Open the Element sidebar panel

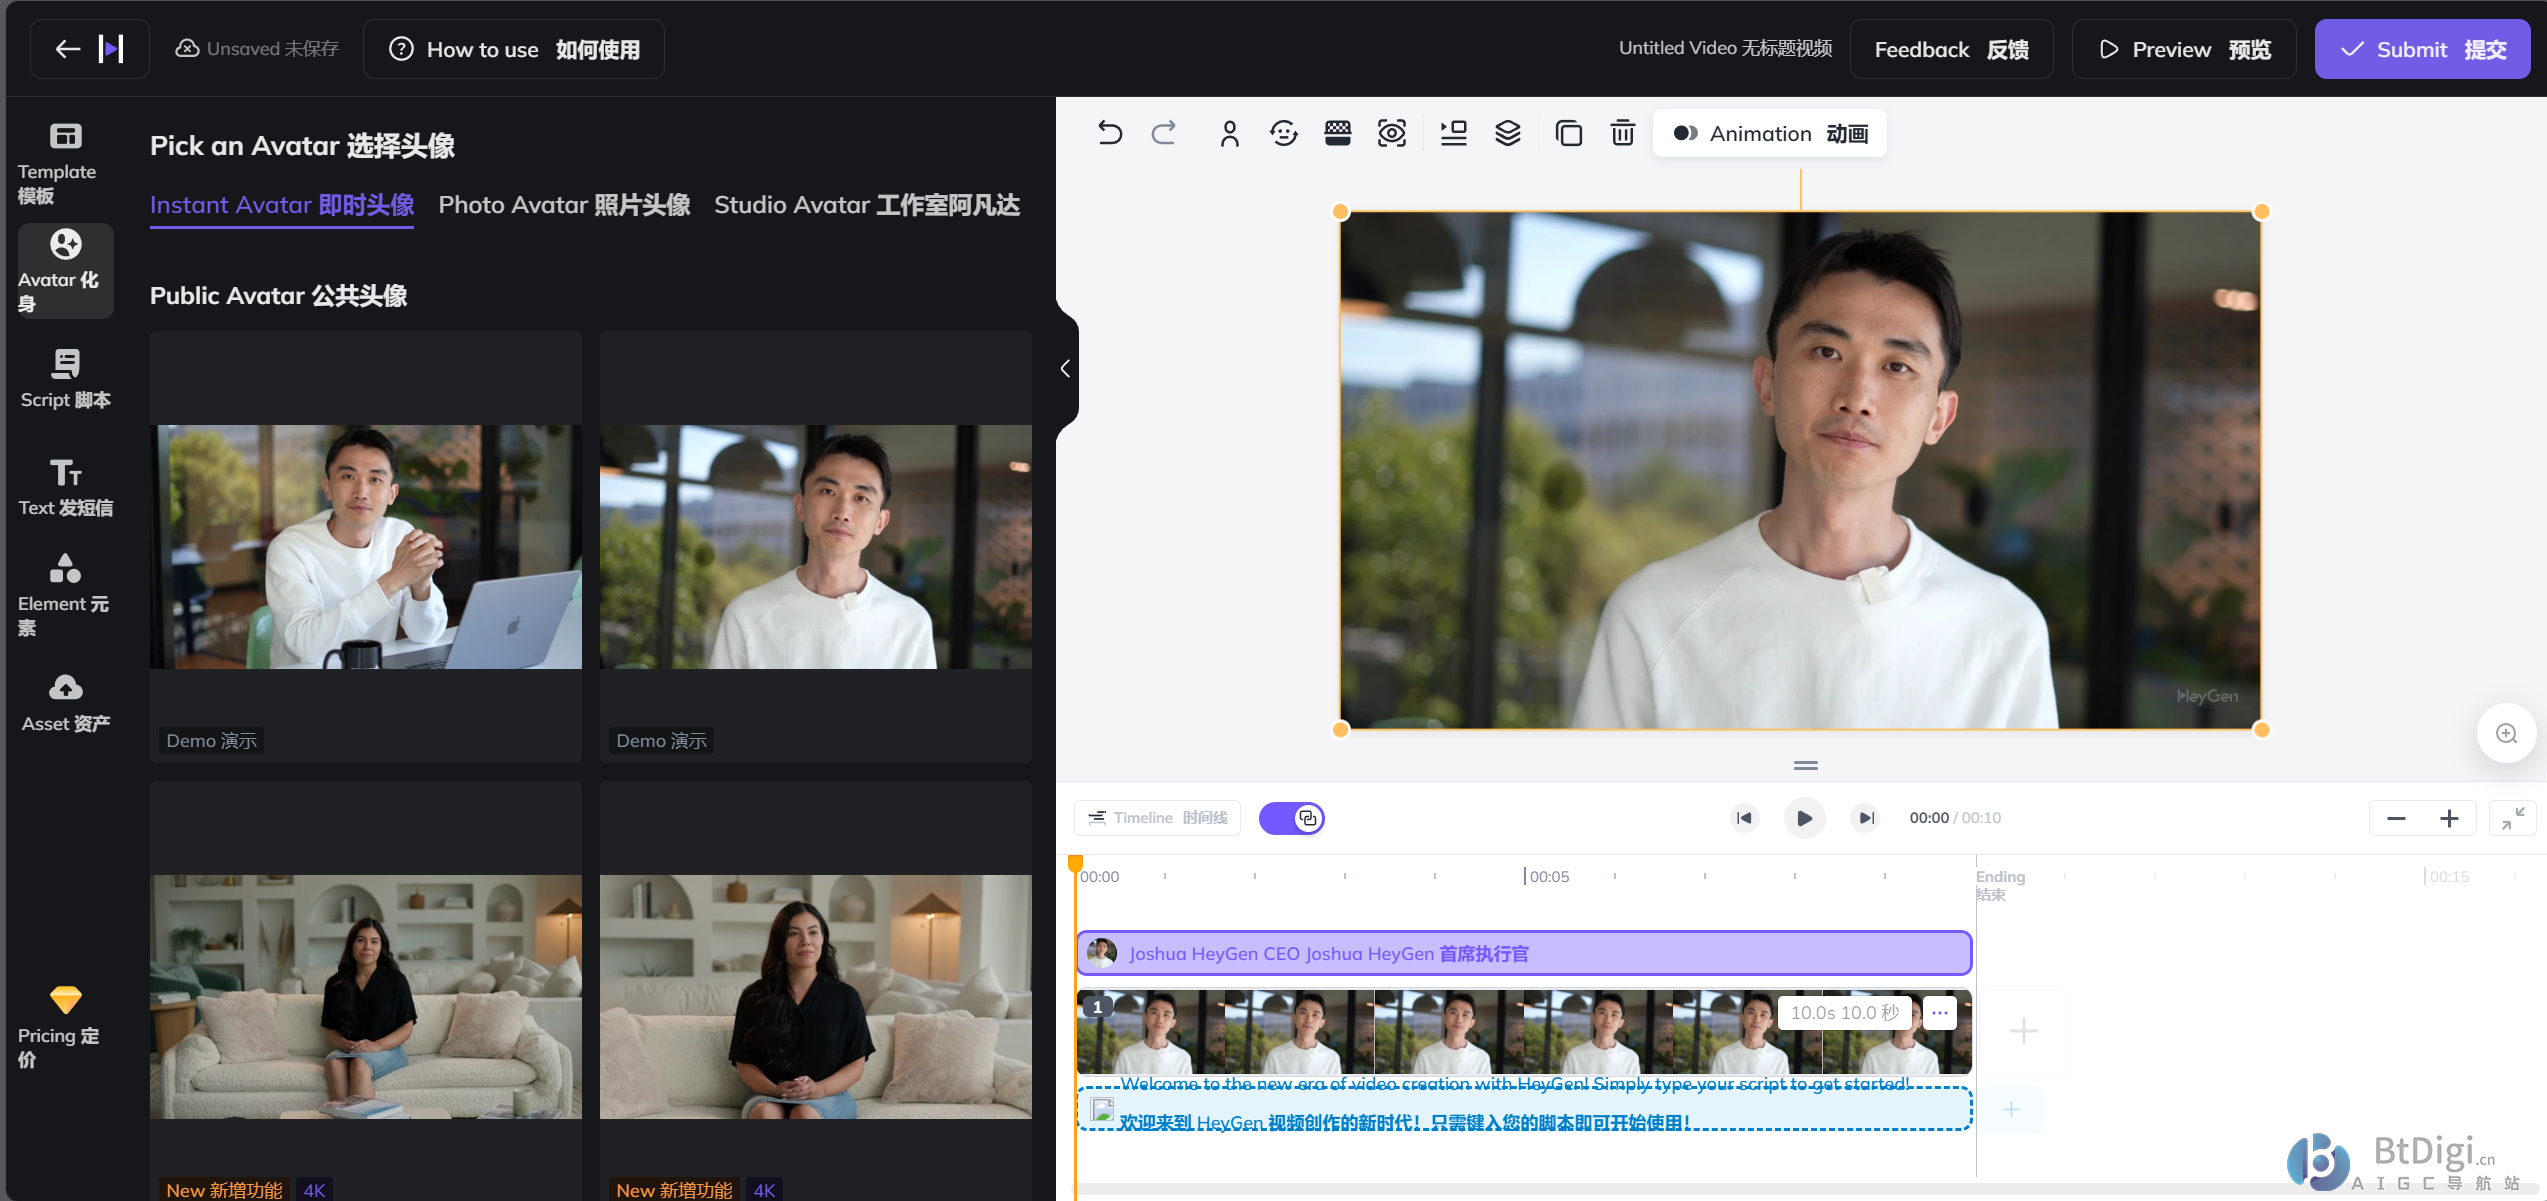pyautogui.click(x=65, y=595)
